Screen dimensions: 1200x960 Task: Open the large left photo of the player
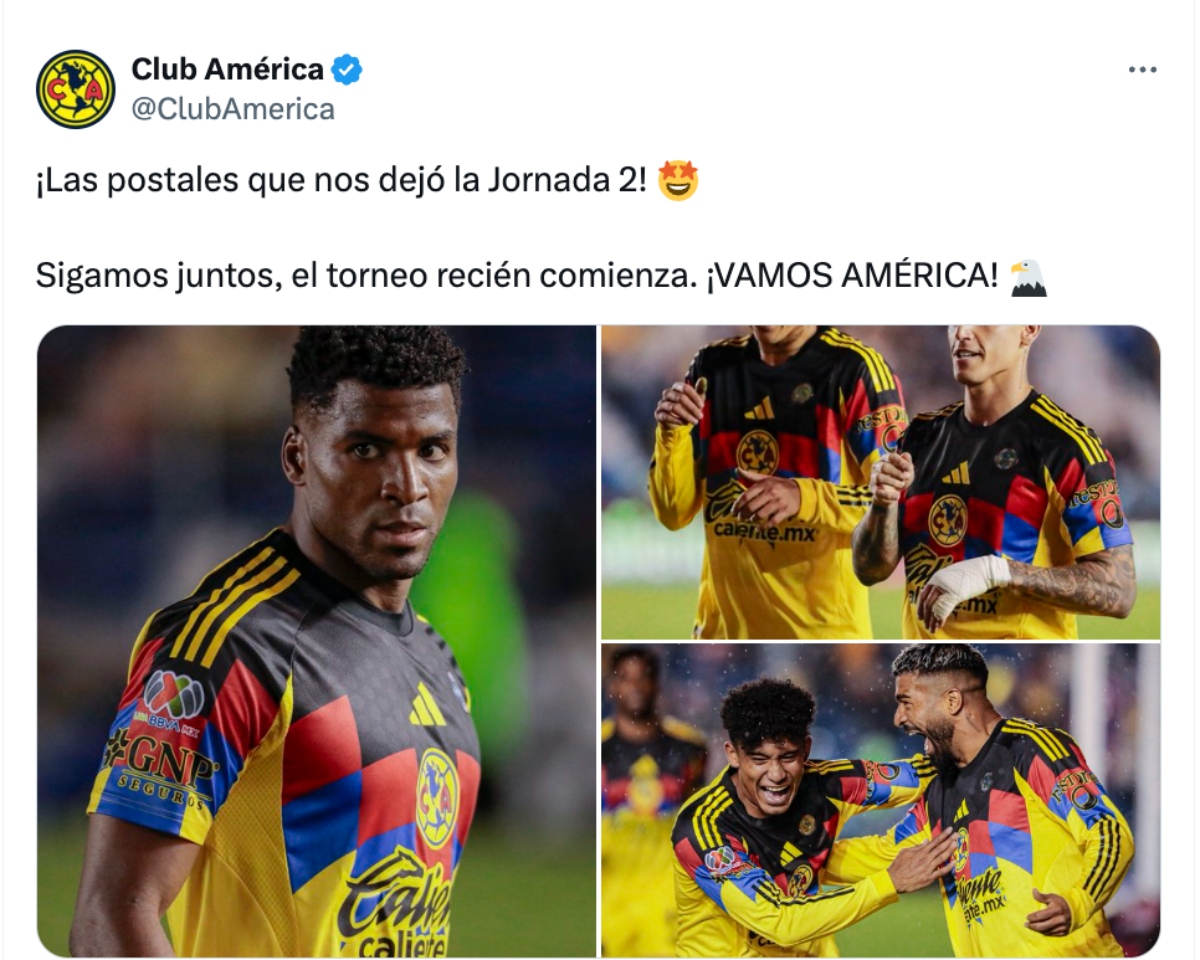(x=316, y=641)
